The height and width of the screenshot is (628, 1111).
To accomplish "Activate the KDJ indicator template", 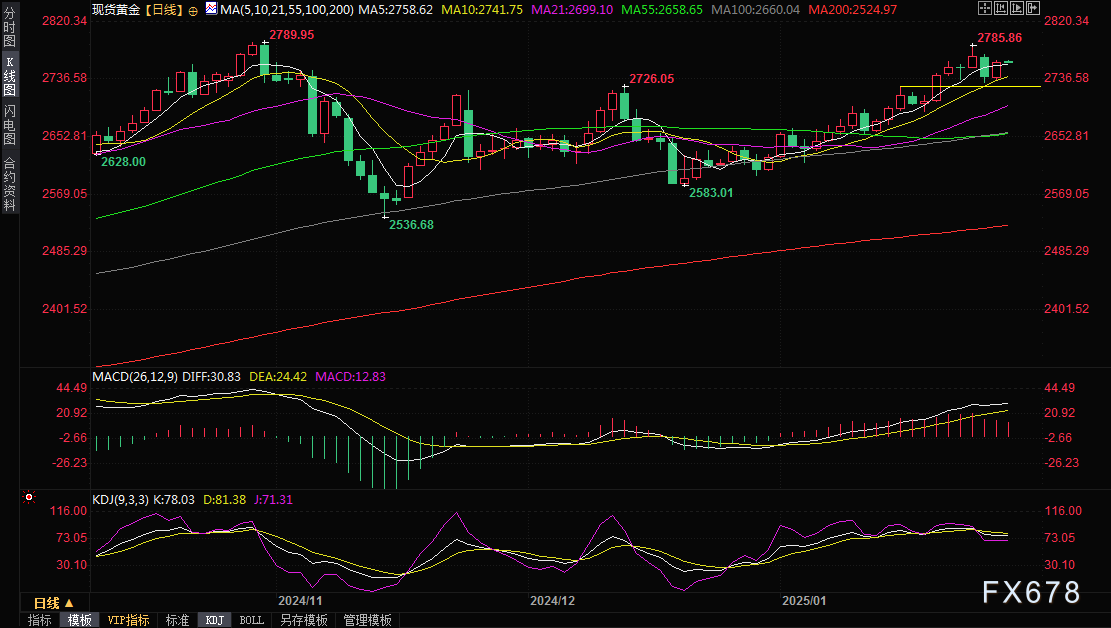I will [x=214, y=620].
